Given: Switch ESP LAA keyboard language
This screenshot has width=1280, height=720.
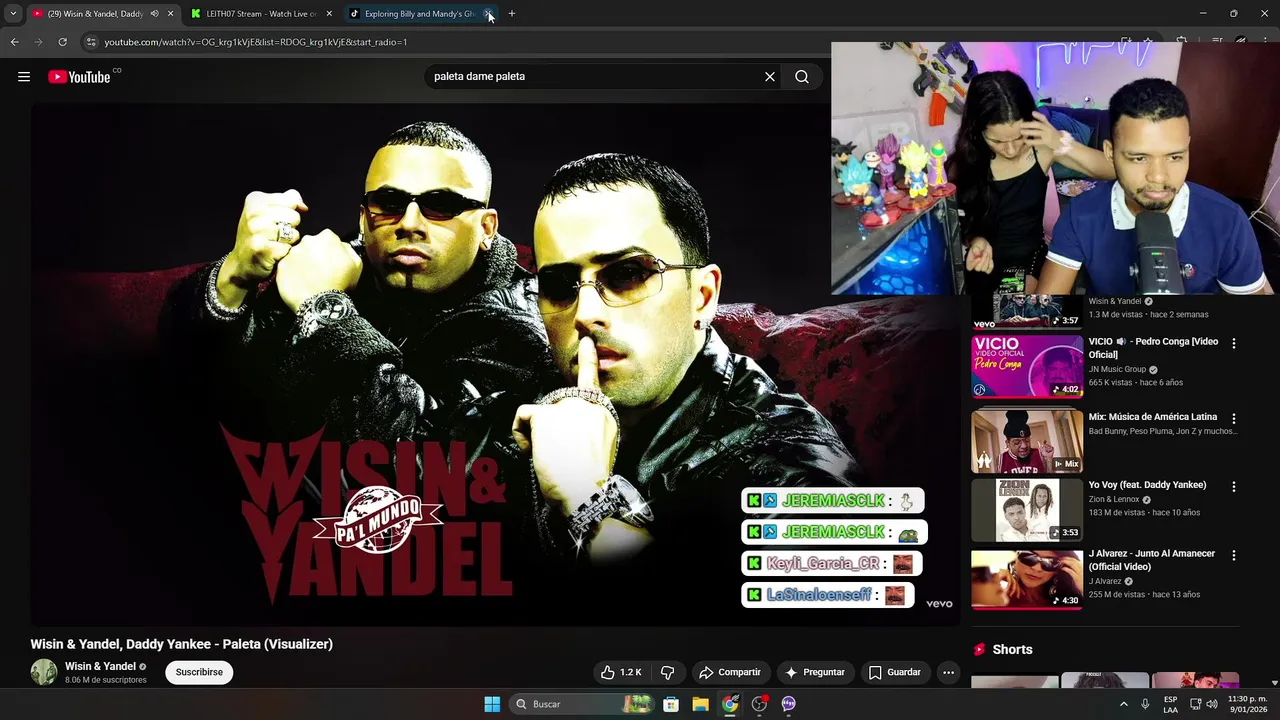Looking at the screenshot, I should (1170, 704).
